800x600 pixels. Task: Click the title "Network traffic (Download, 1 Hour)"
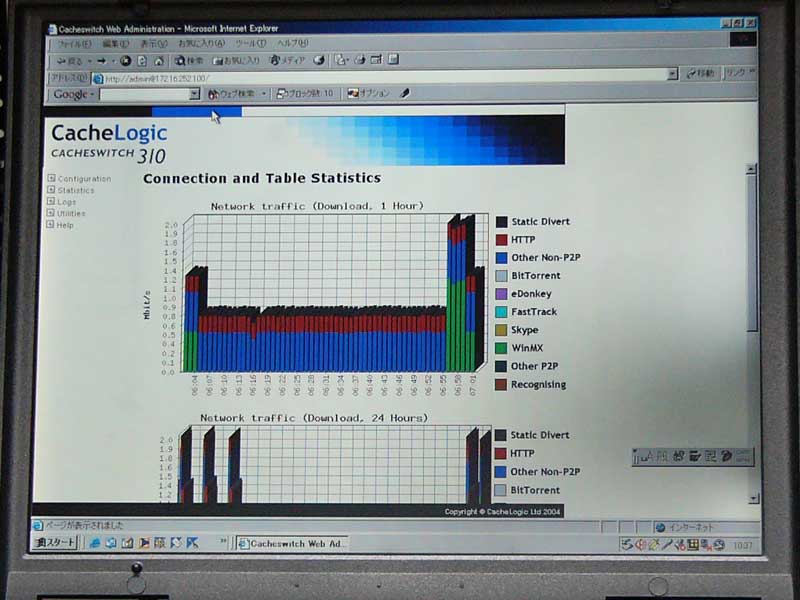click(x=317, y=206)
